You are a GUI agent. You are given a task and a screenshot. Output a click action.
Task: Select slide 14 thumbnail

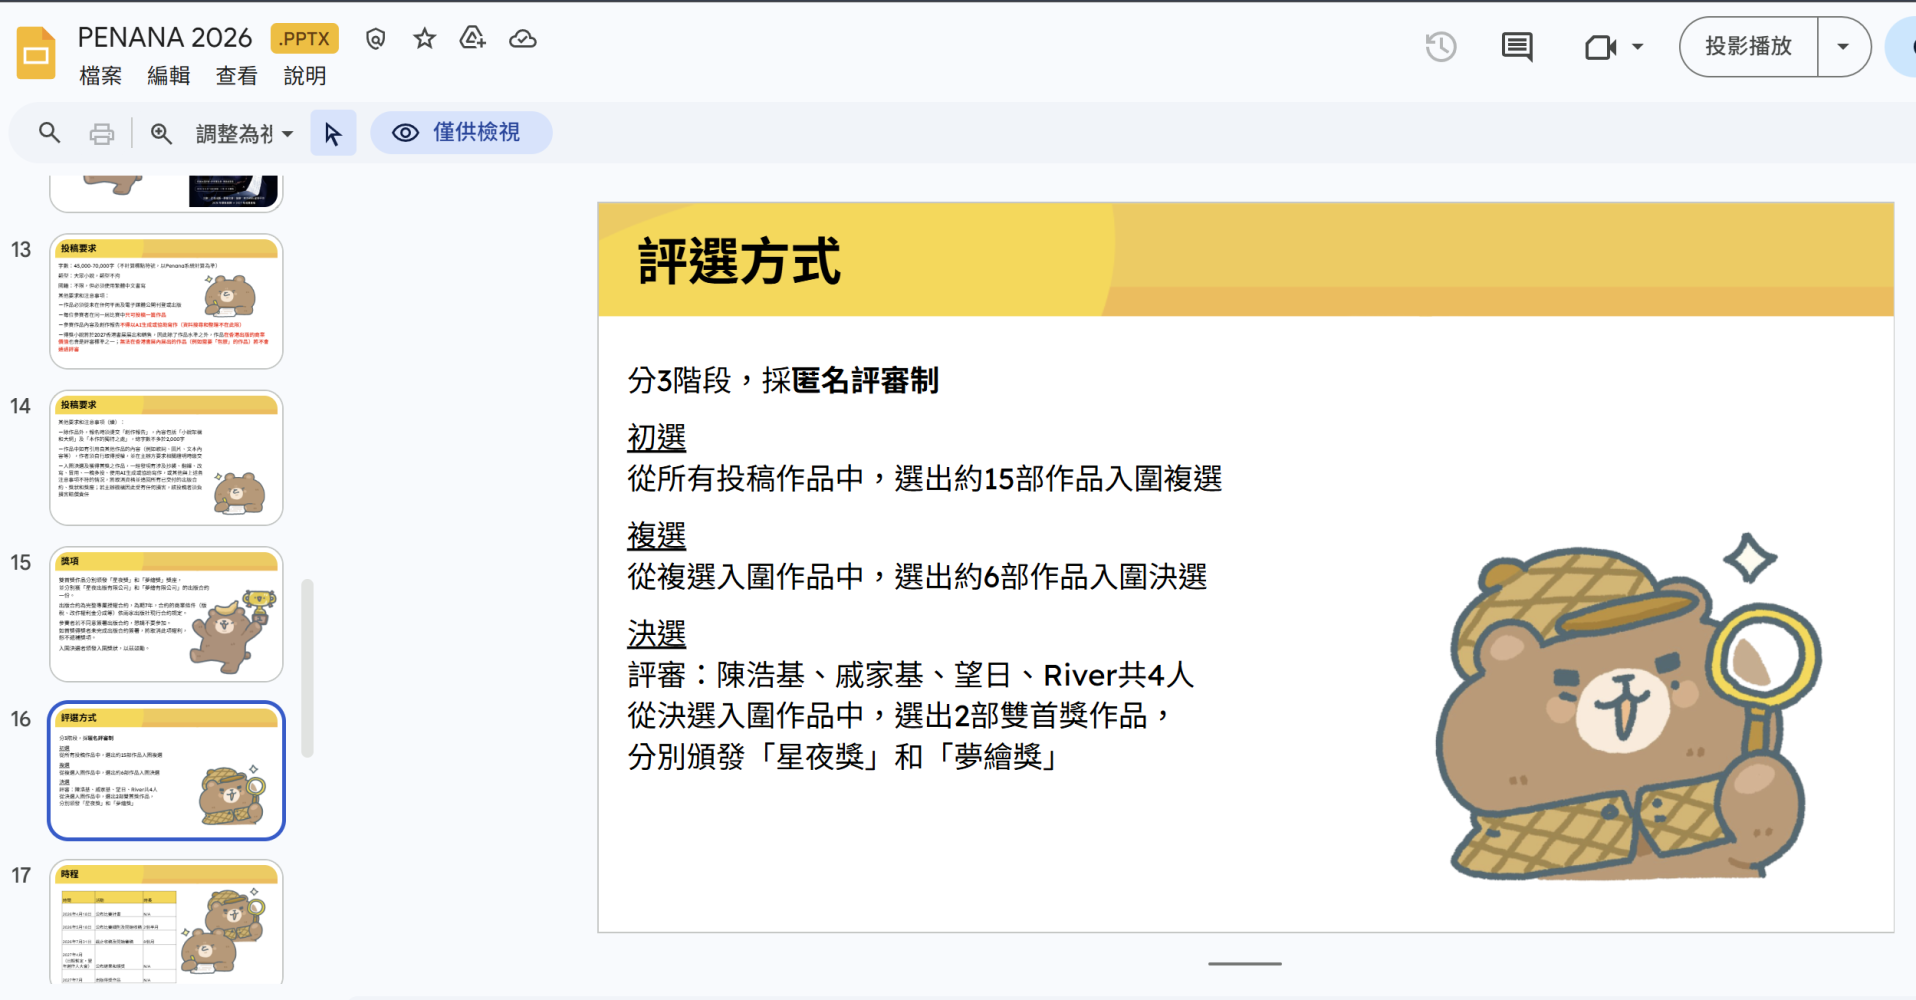(x=167, y=458)
